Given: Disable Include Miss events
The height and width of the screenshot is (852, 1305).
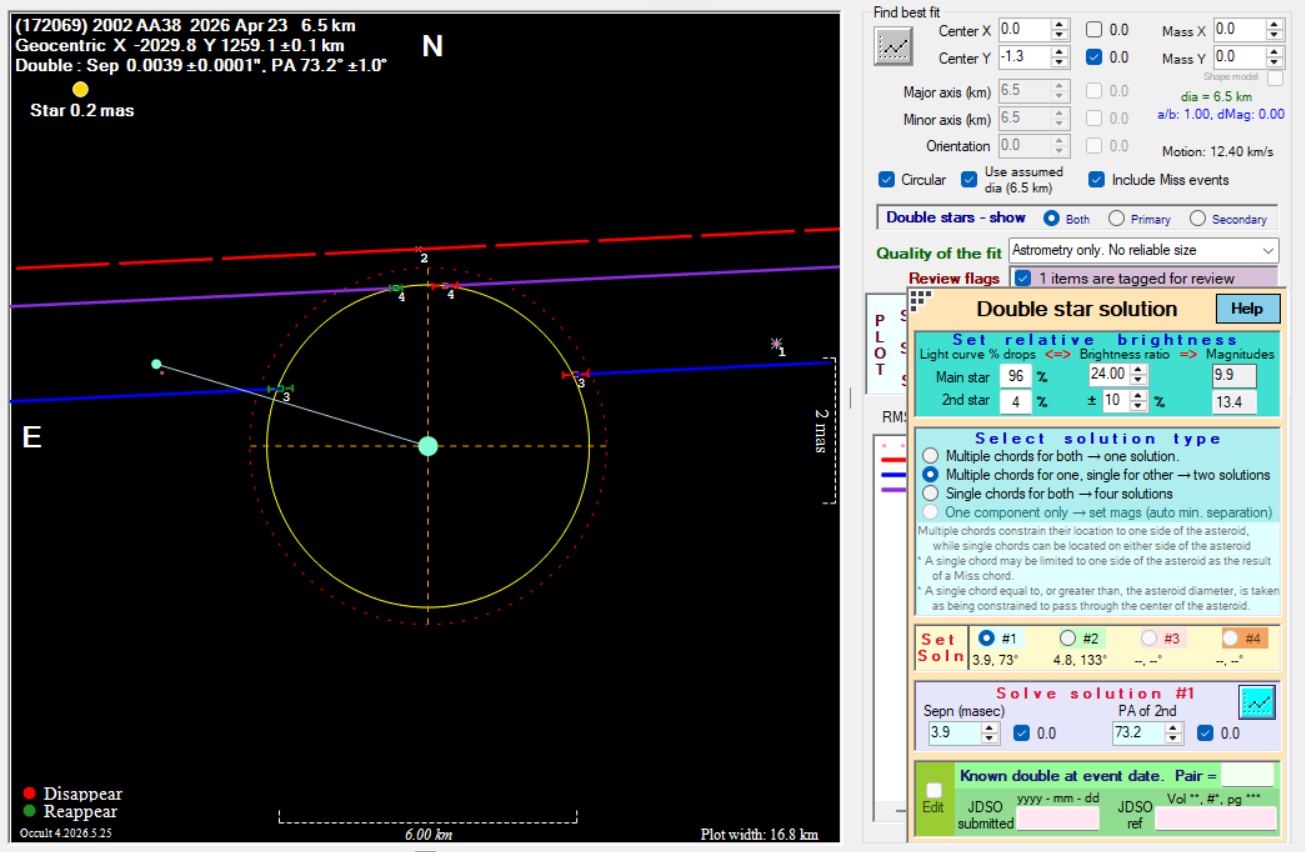Looking at the screenshot, I should [1096, 180].
